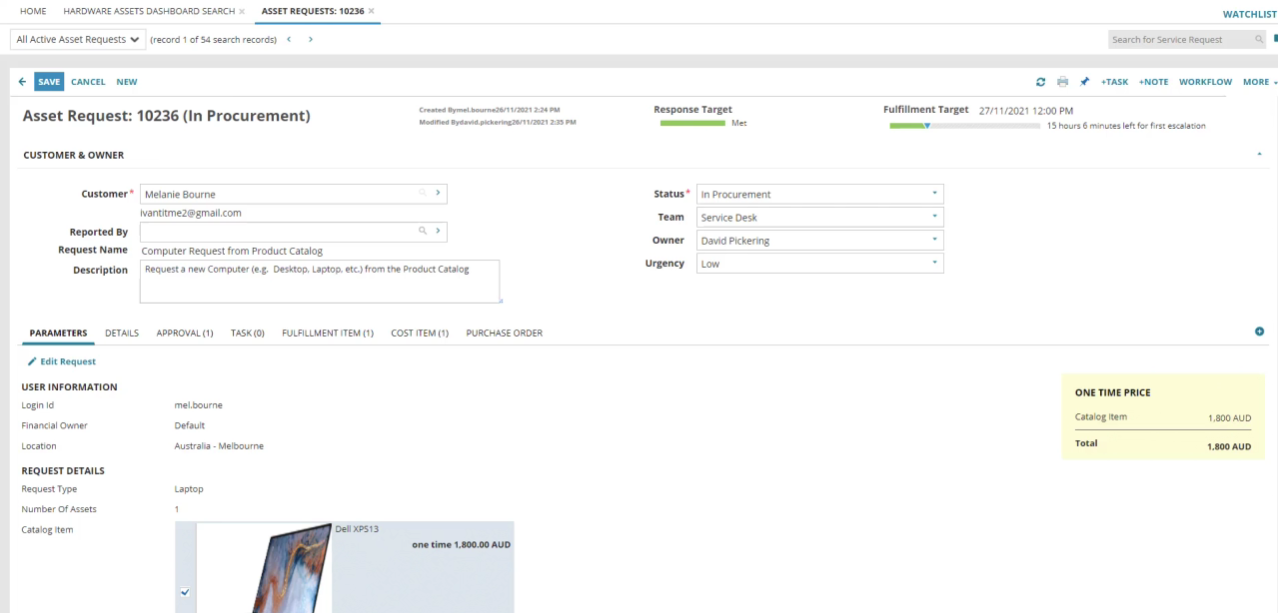
Task: Collapse the Customer & Owner section
Action: click(1259, 155)
